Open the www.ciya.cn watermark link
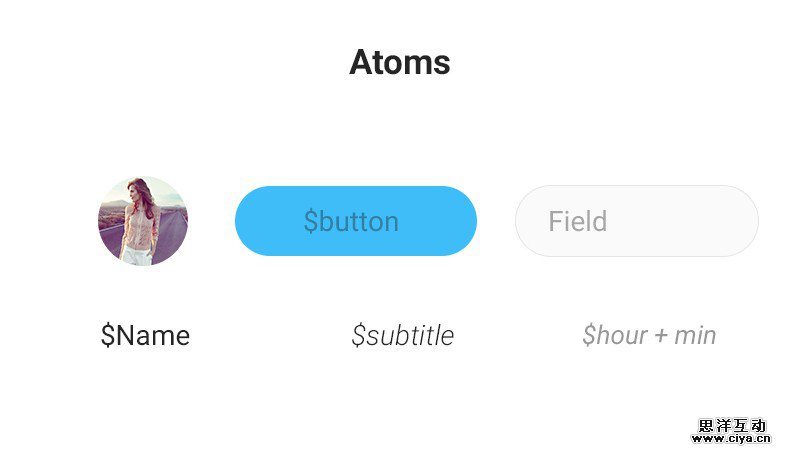Screen dimensions: 800x454 pyautogui.click(x=735, y=438)
